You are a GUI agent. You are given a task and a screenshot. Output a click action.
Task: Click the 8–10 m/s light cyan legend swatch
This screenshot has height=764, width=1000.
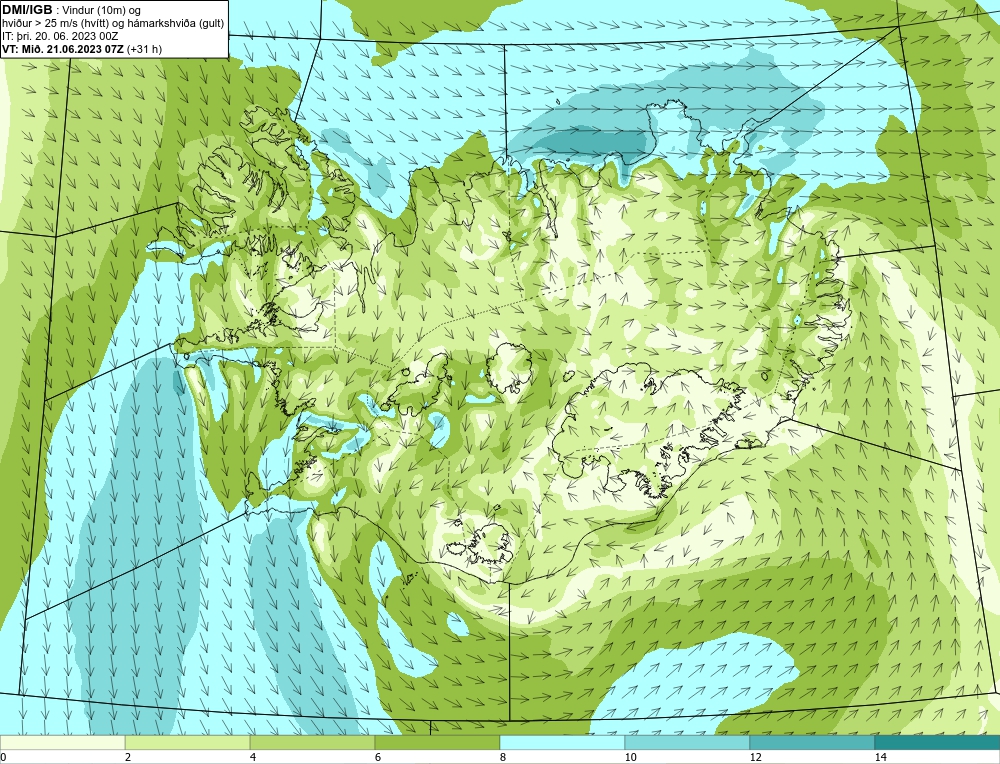pos(562,742)
